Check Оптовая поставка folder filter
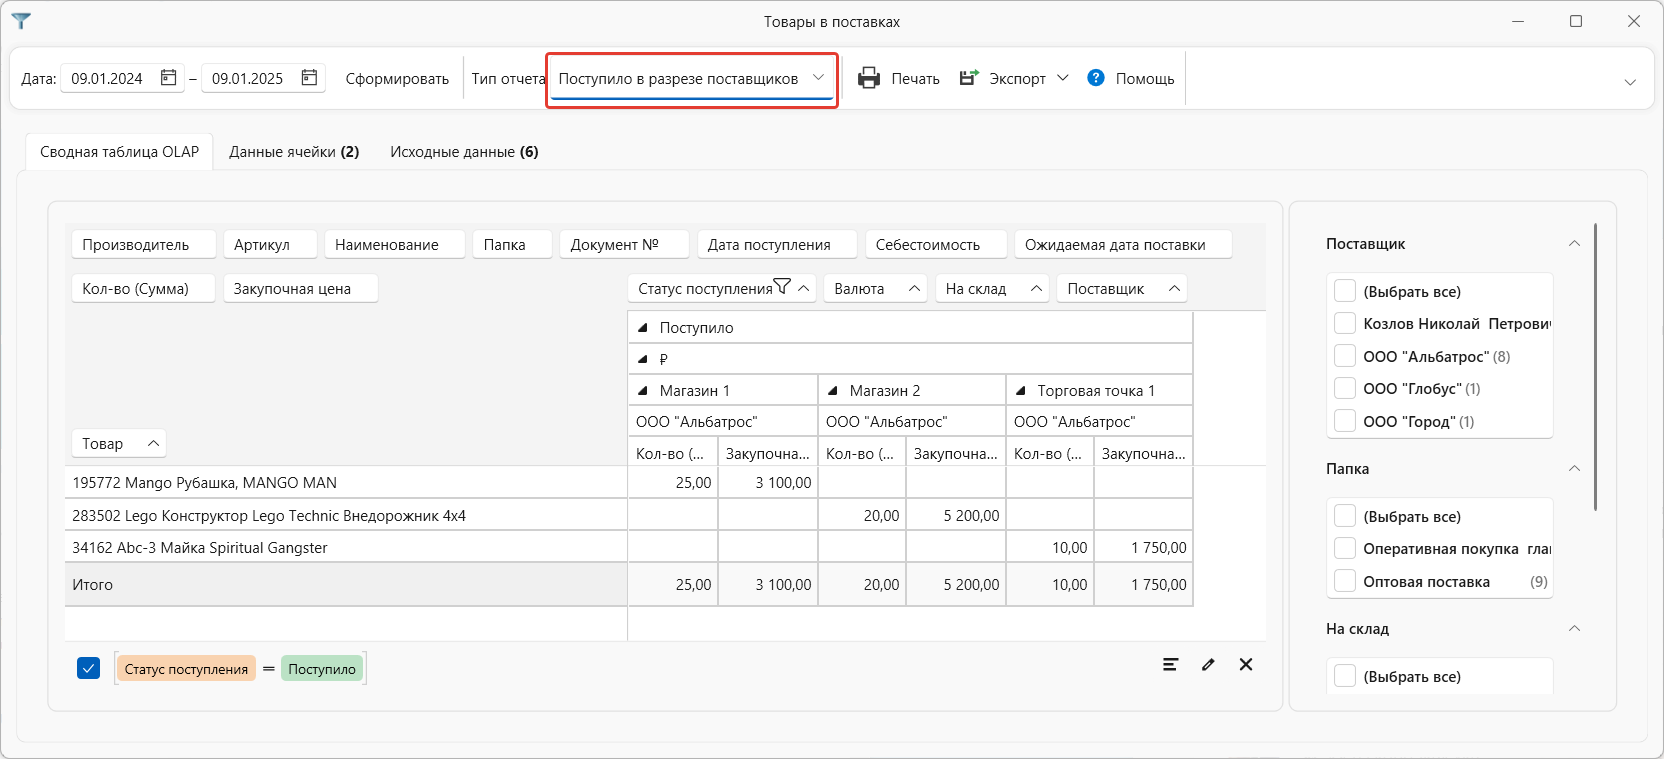 pyautogui.click(x=1345, y=581)
